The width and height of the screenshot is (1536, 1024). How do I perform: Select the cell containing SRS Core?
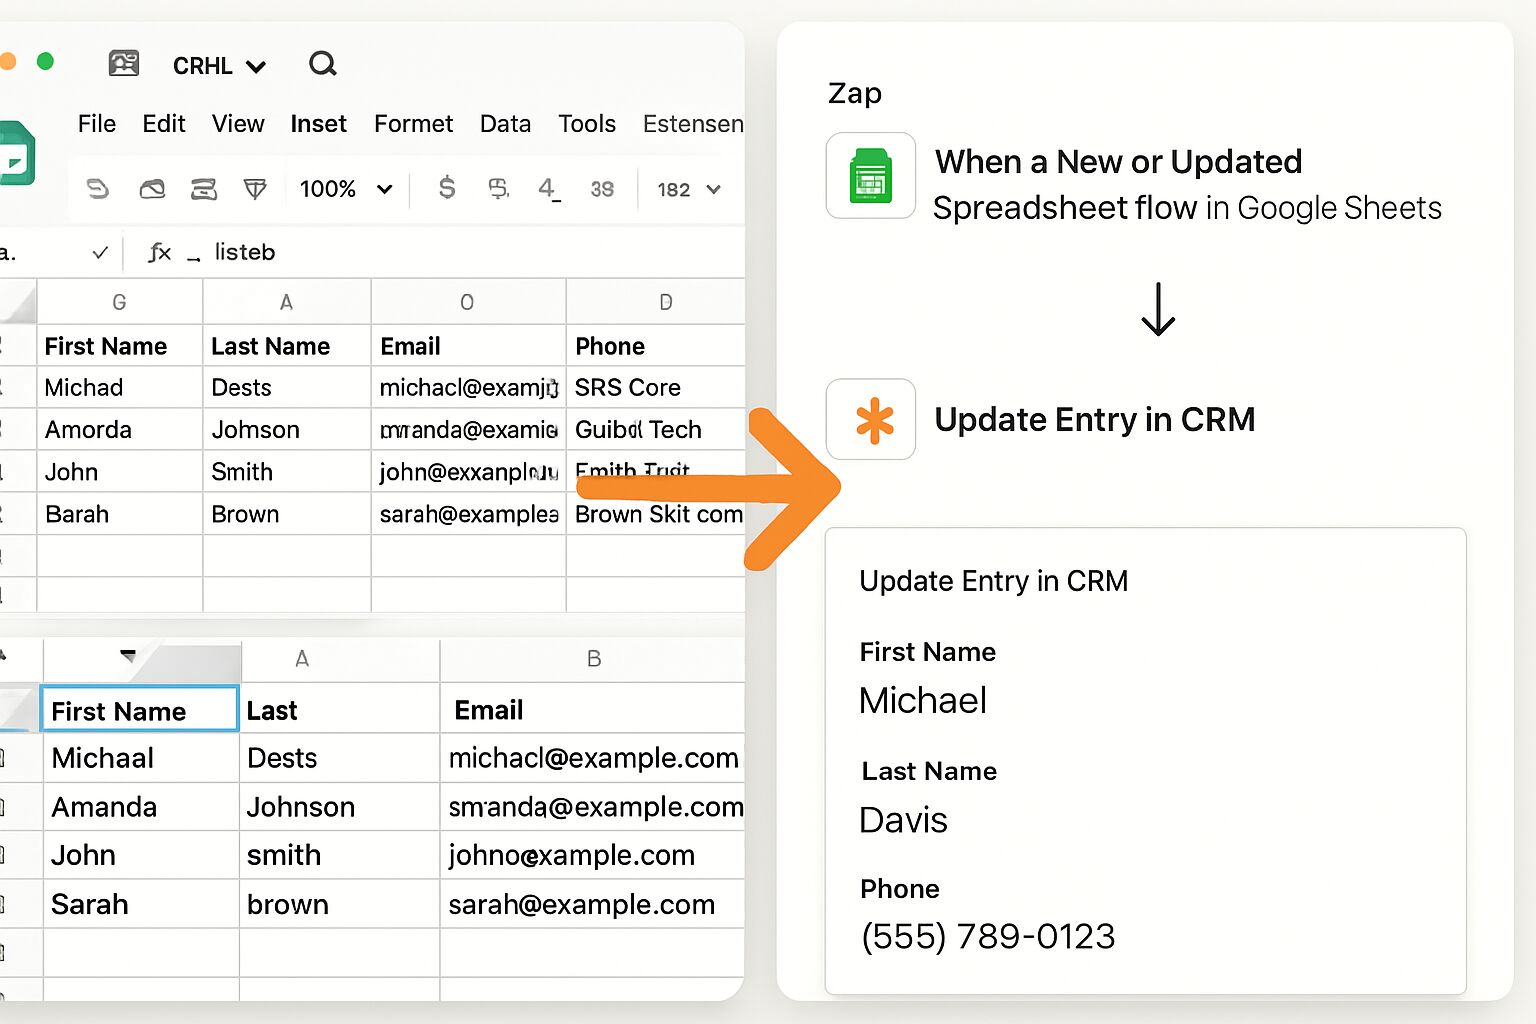pyautogui.click(x=656, y=387)
